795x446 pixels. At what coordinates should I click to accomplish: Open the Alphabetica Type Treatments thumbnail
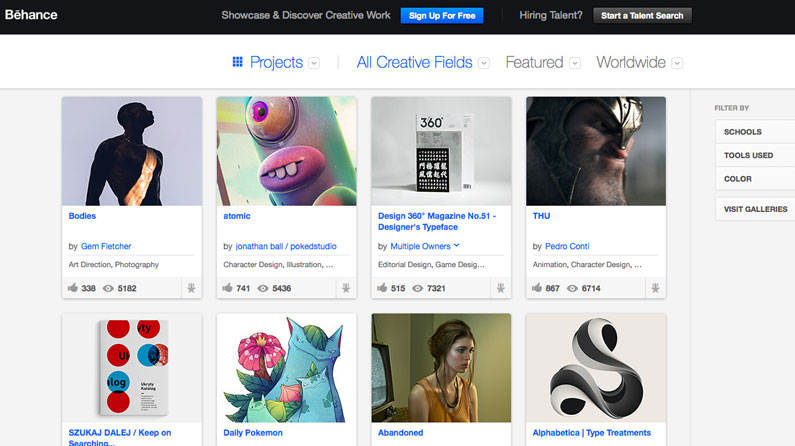coord(596,367)
